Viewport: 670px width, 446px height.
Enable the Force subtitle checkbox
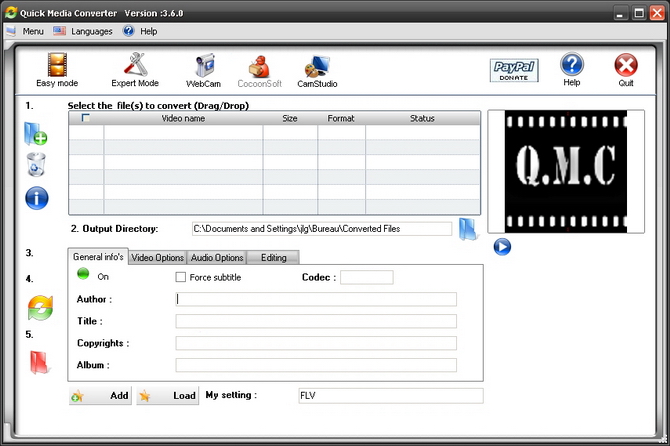[181, 277]
